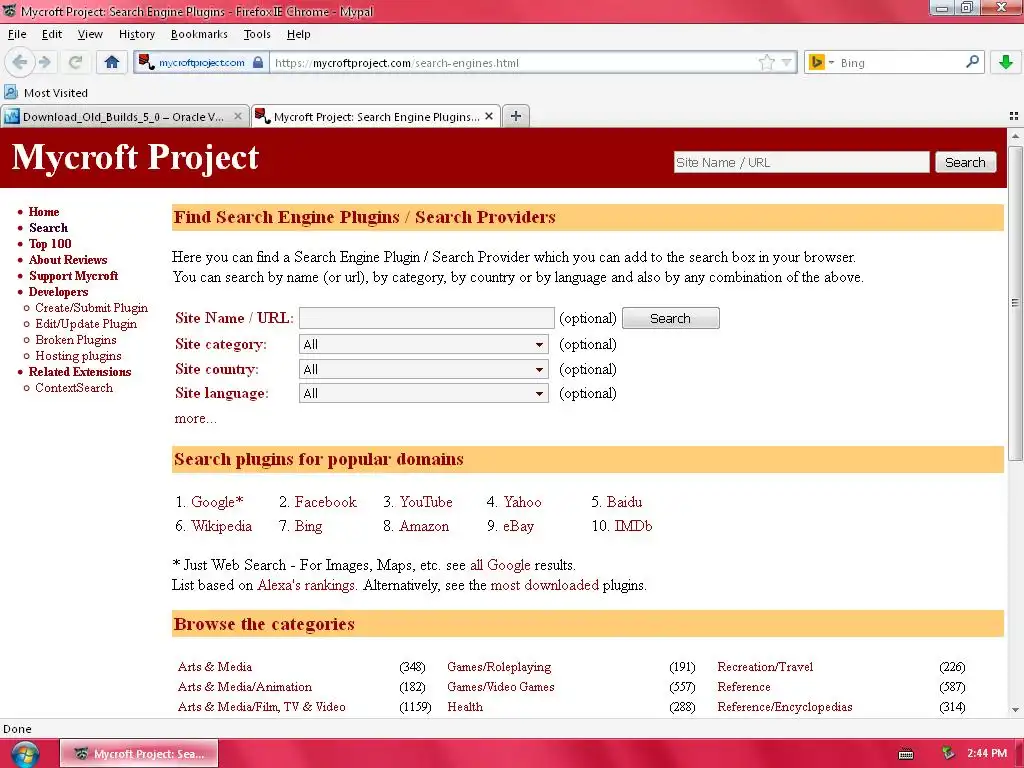Screen dimensions: 1024x768
Task: Expand the Site language dropdown
Action: pos(423,393)
